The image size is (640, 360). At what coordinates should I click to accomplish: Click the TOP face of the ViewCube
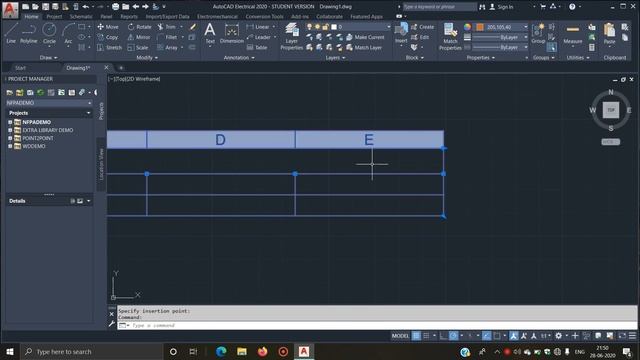[x=611, y=110]
